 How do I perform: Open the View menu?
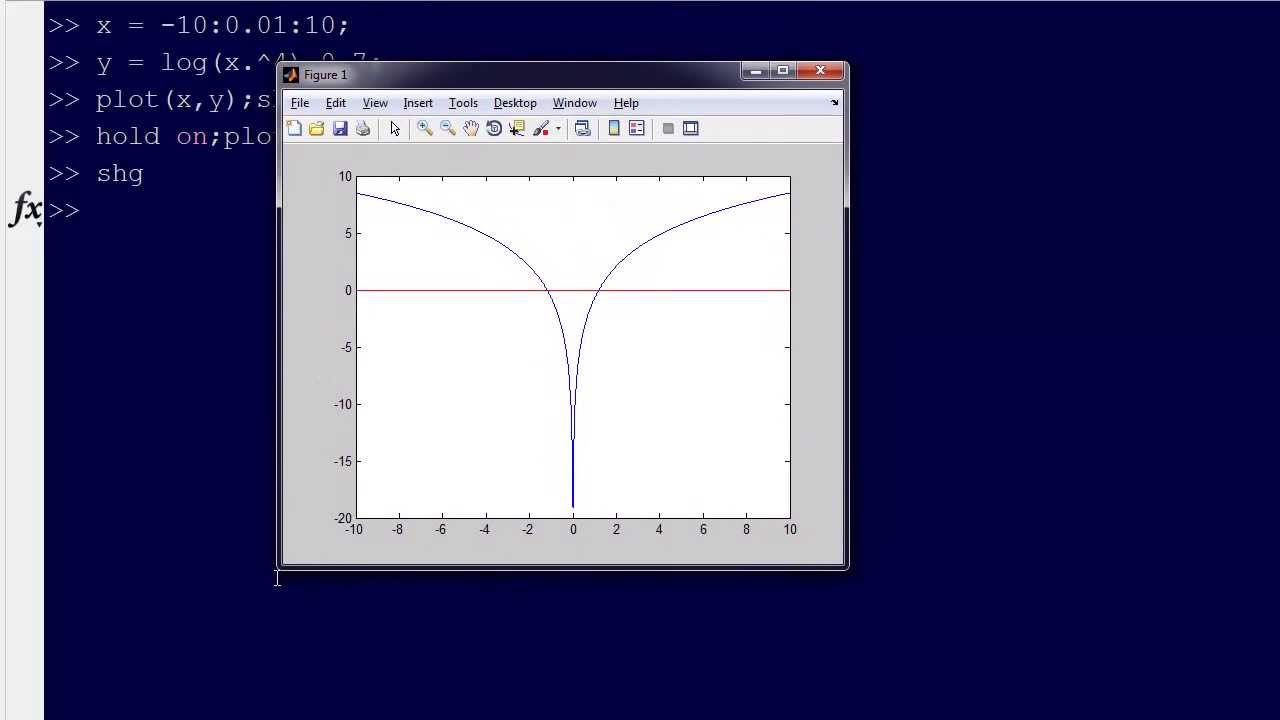(375, 103)
